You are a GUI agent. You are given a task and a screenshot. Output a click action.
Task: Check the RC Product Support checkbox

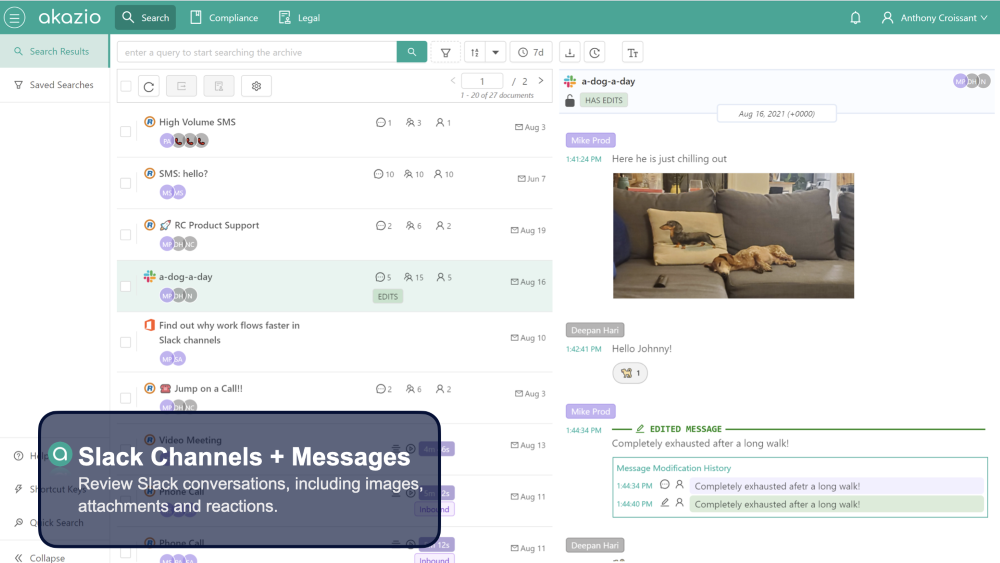[126, 235]
